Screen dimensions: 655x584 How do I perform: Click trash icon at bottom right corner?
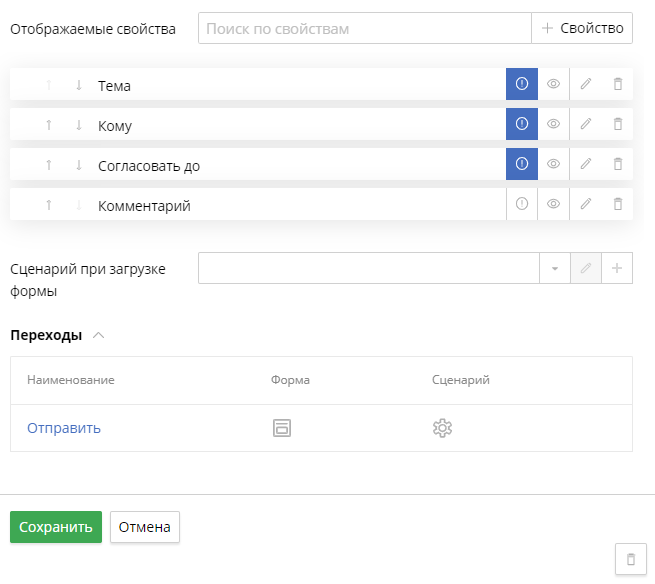[630, 560]
